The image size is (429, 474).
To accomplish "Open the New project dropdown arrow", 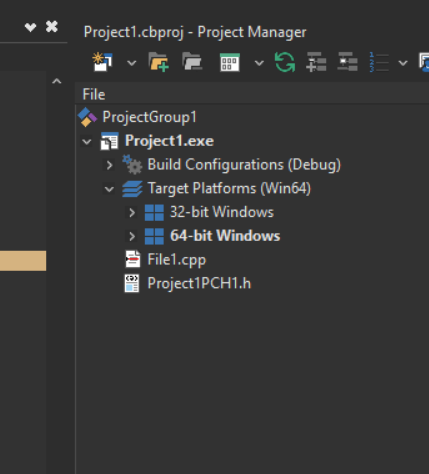I will tap(132, 63).
